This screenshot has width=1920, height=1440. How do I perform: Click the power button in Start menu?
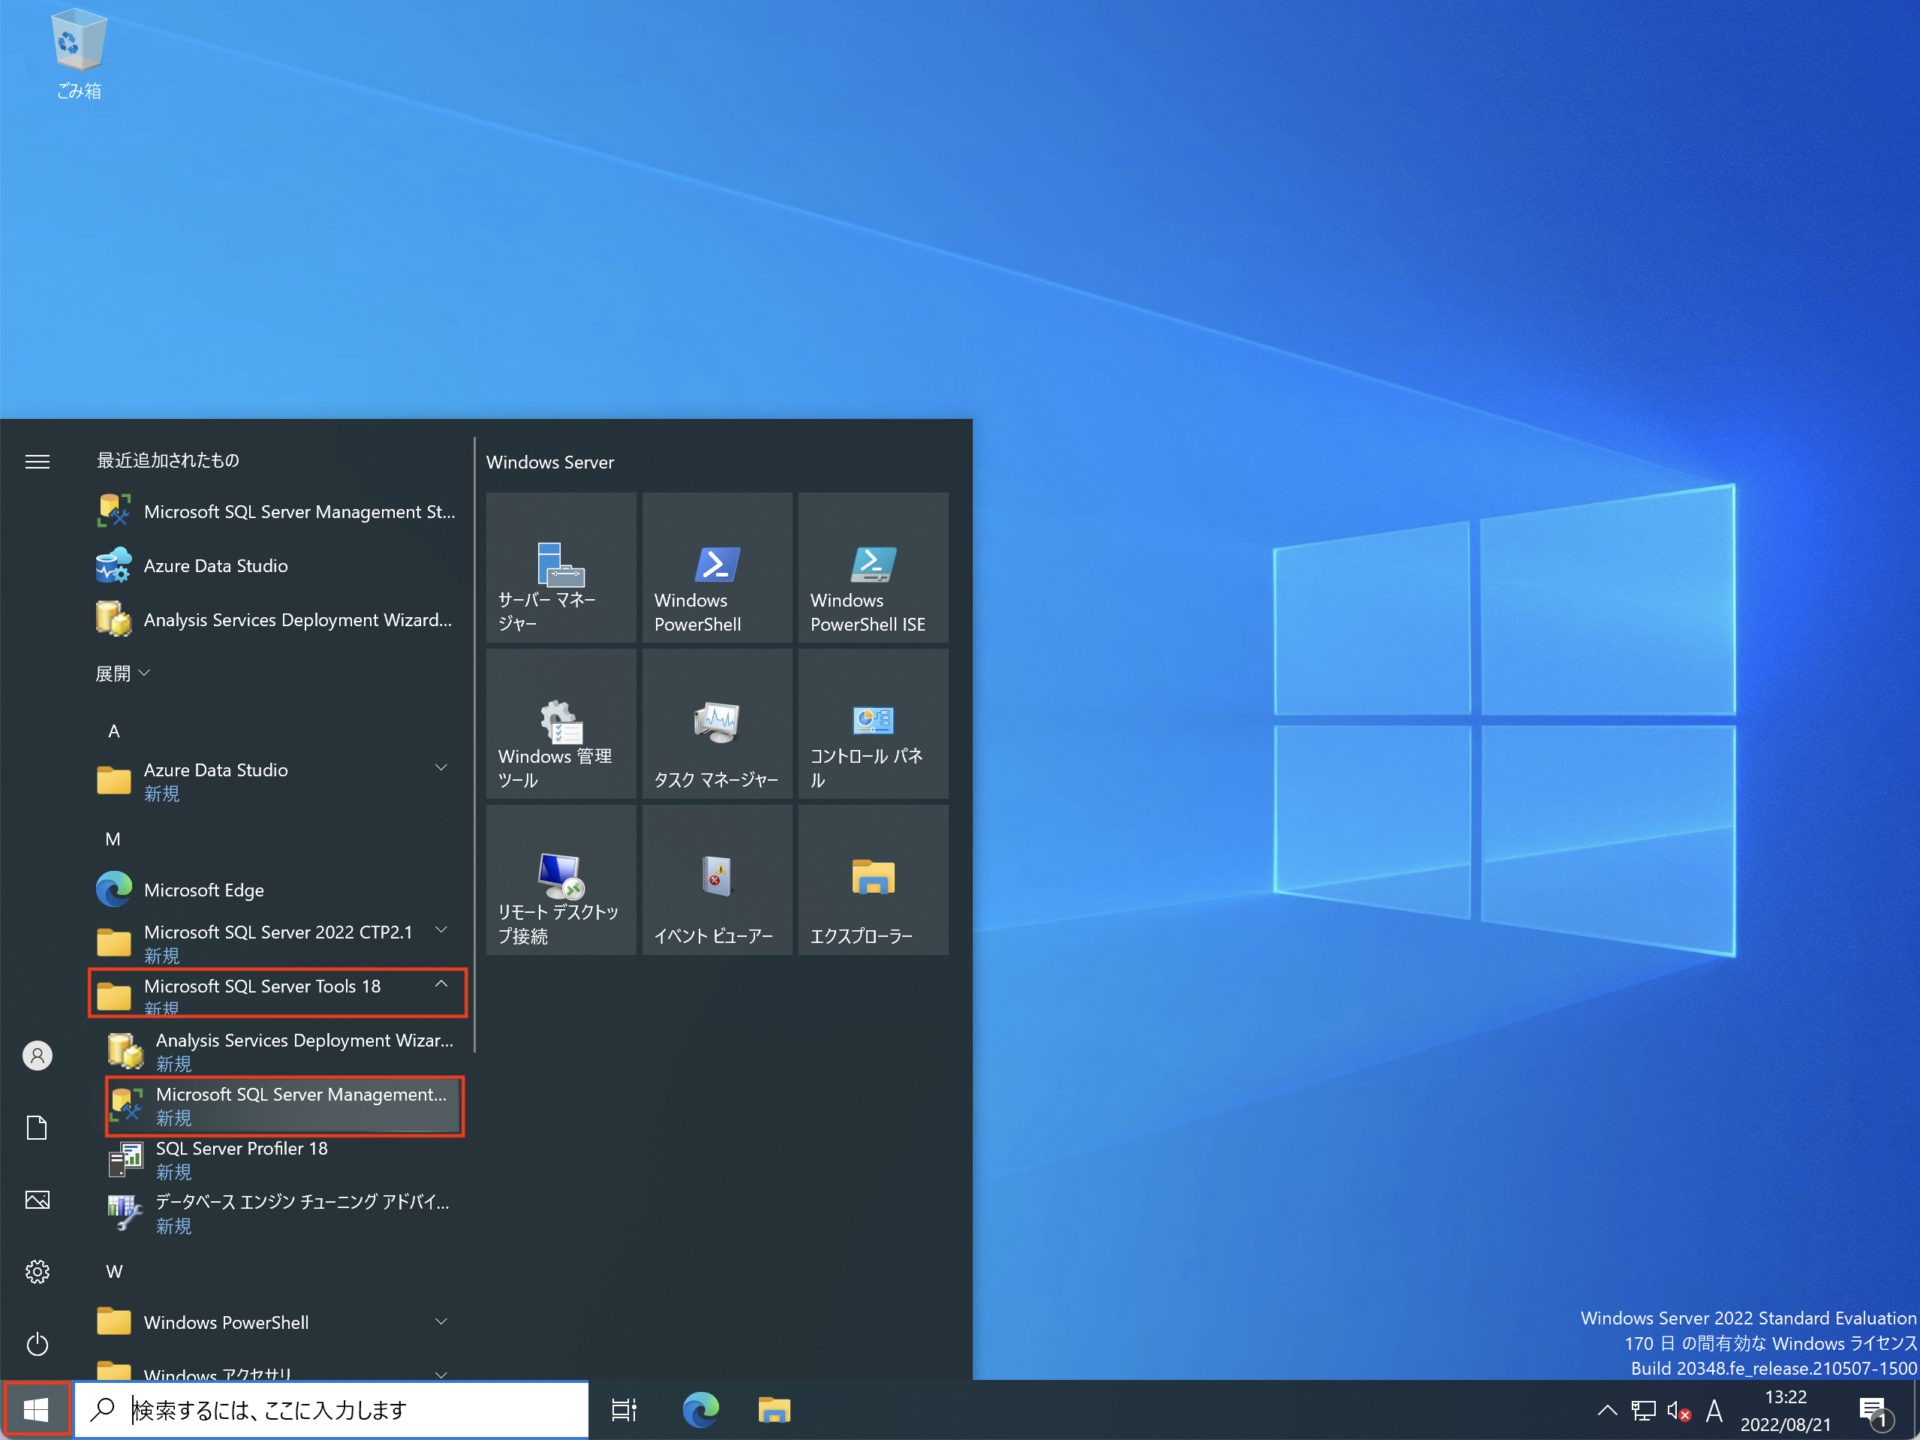click(37, 1344)
